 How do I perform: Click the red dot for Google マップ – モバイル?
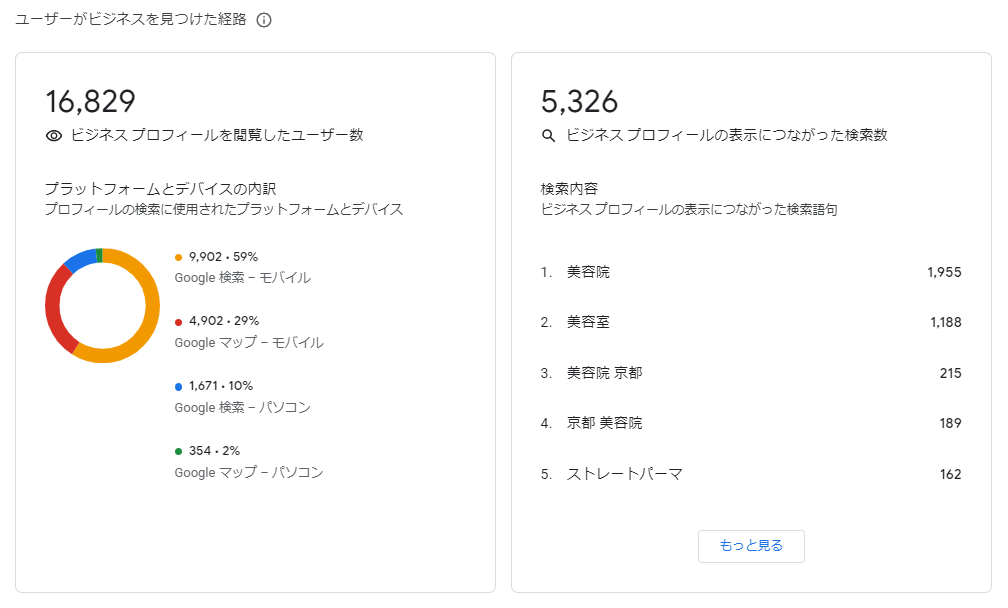tap(179, 322)
